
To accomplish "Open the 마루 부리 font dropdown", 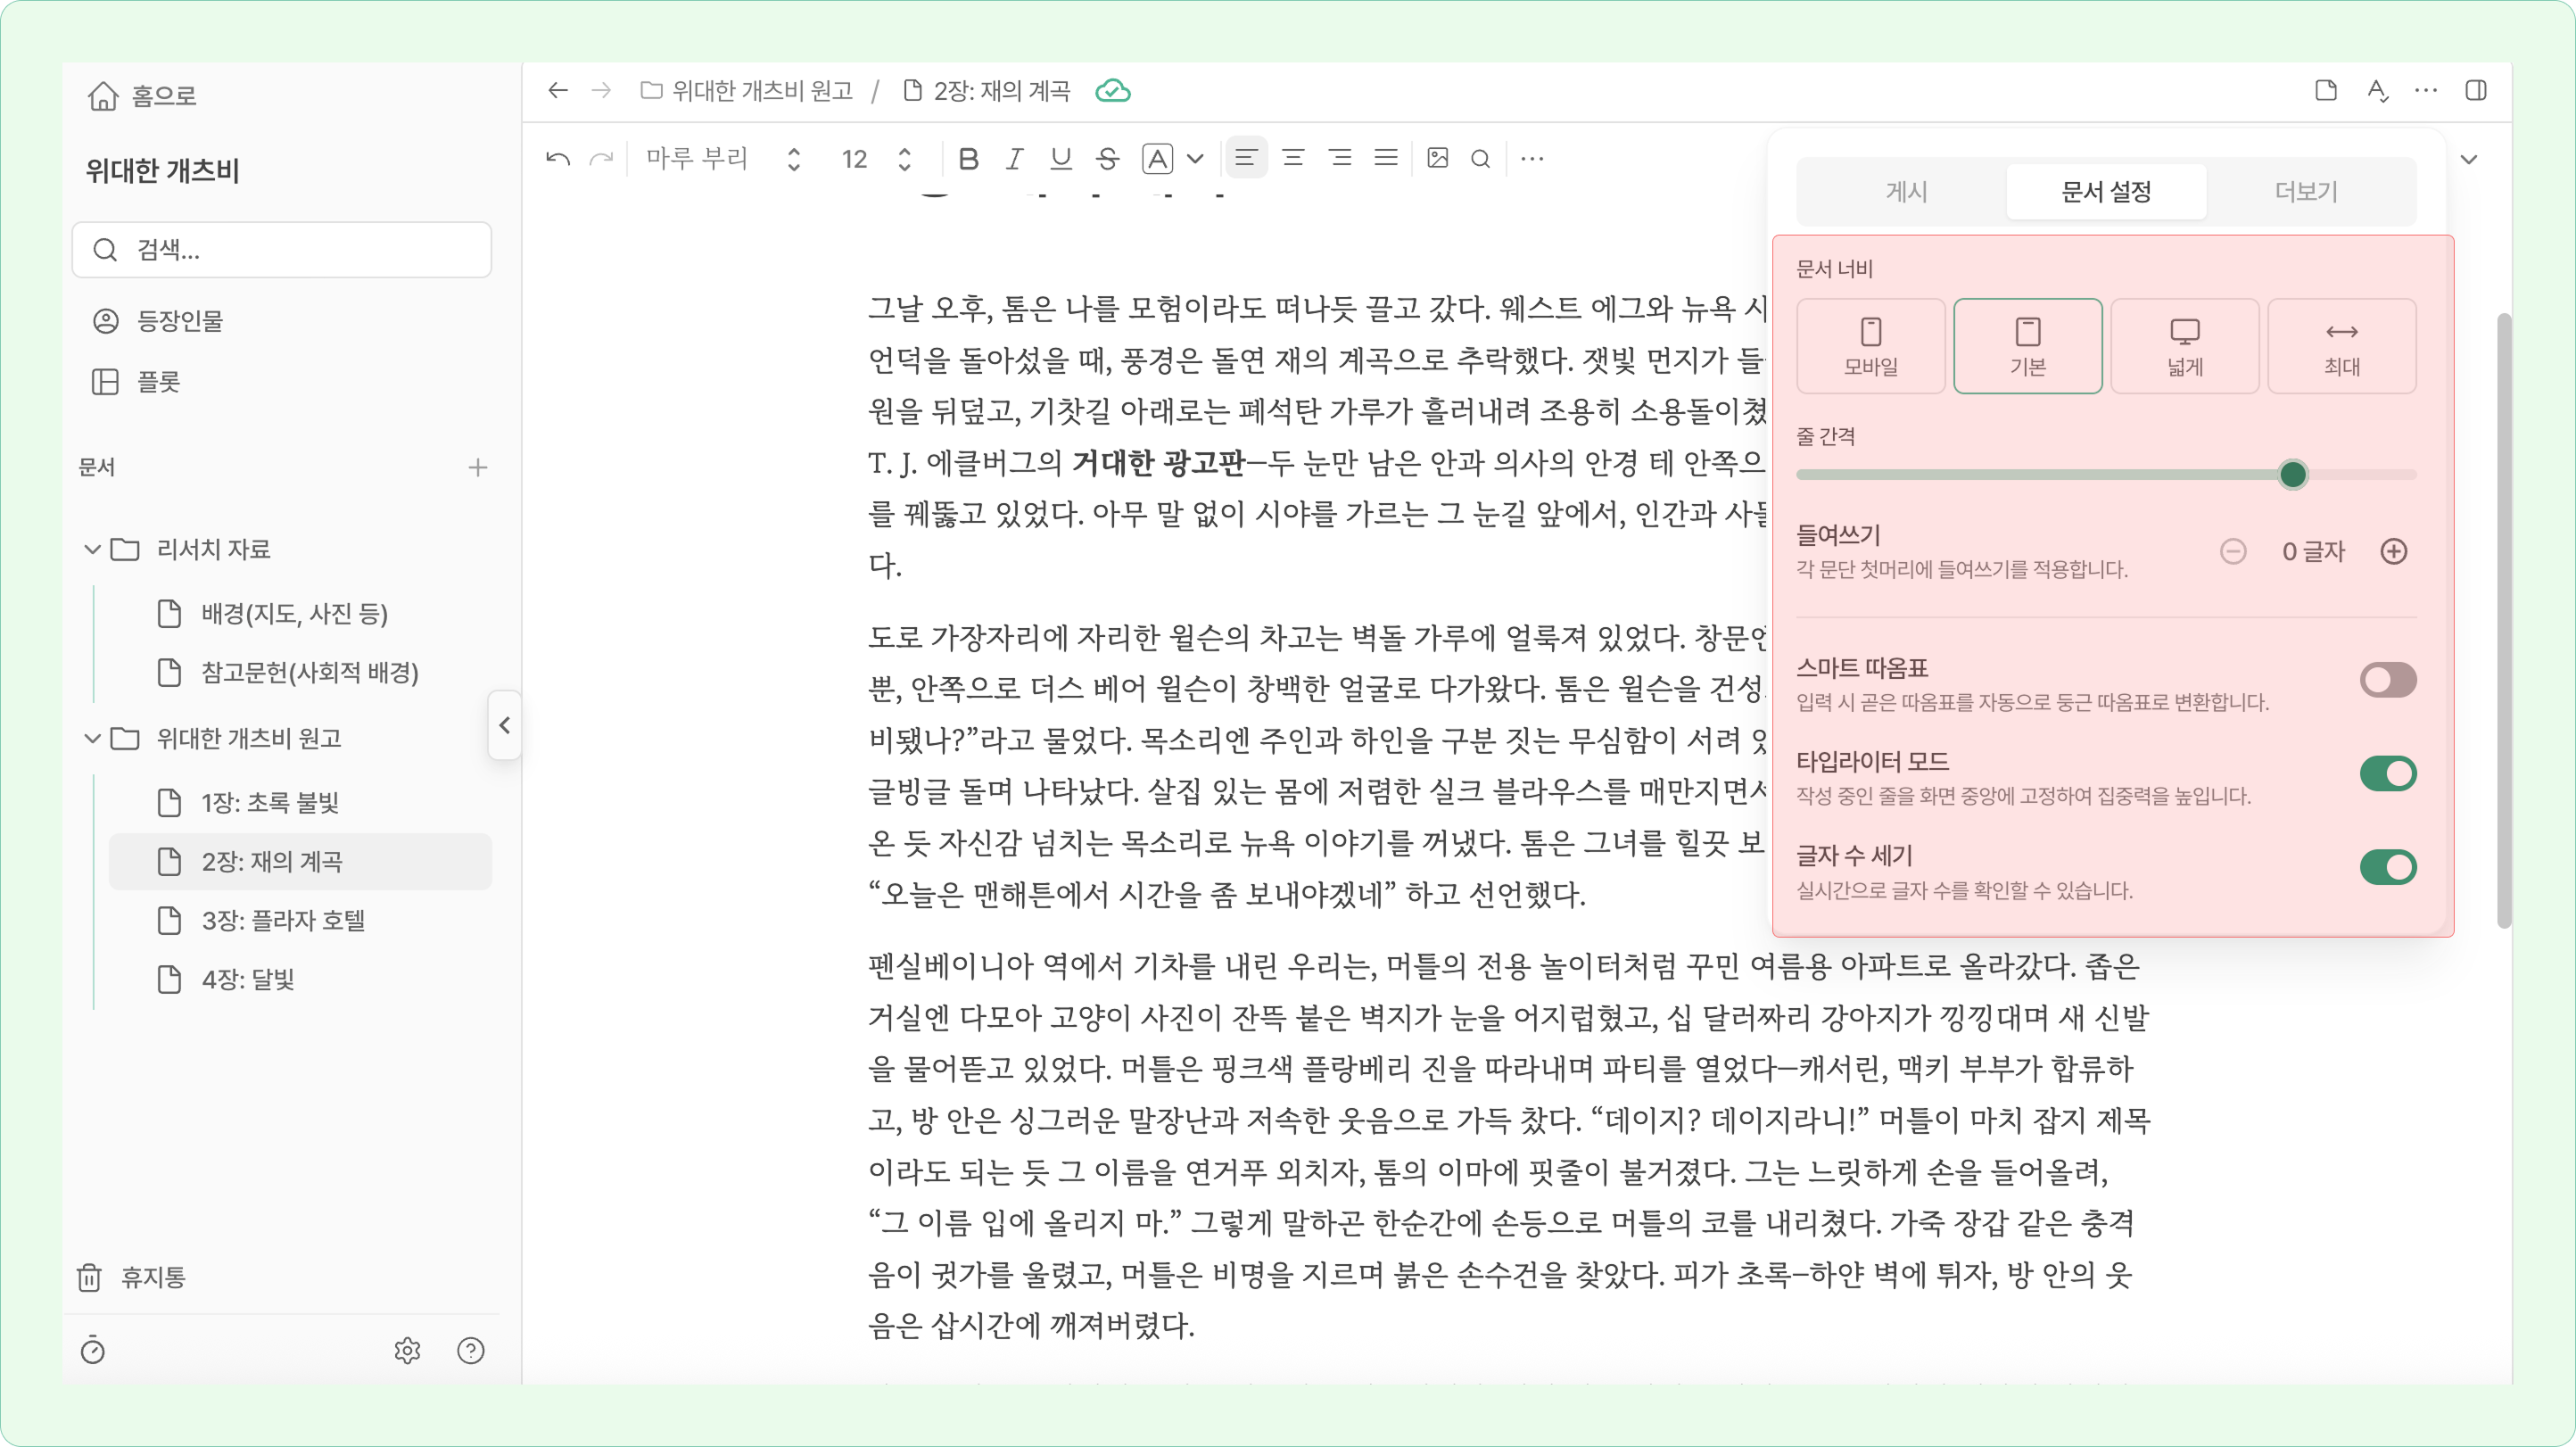I will (x=724, y=158).
